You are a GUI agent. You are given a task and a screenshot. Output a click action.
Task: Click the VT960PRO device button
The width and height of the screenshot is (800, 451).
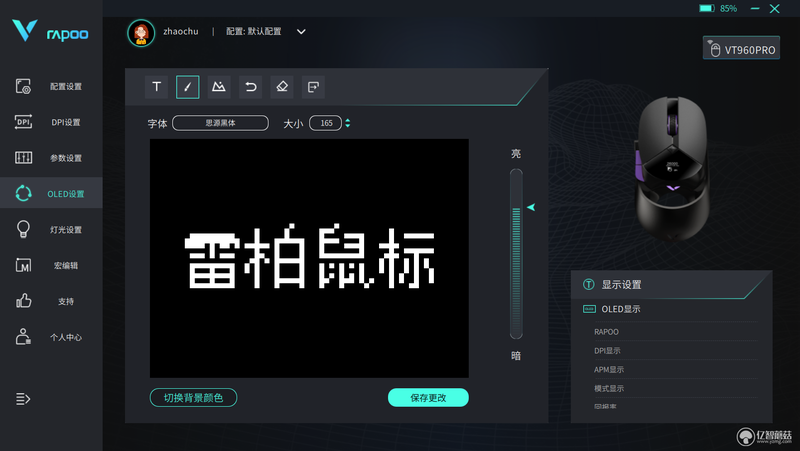click(741, 48)
